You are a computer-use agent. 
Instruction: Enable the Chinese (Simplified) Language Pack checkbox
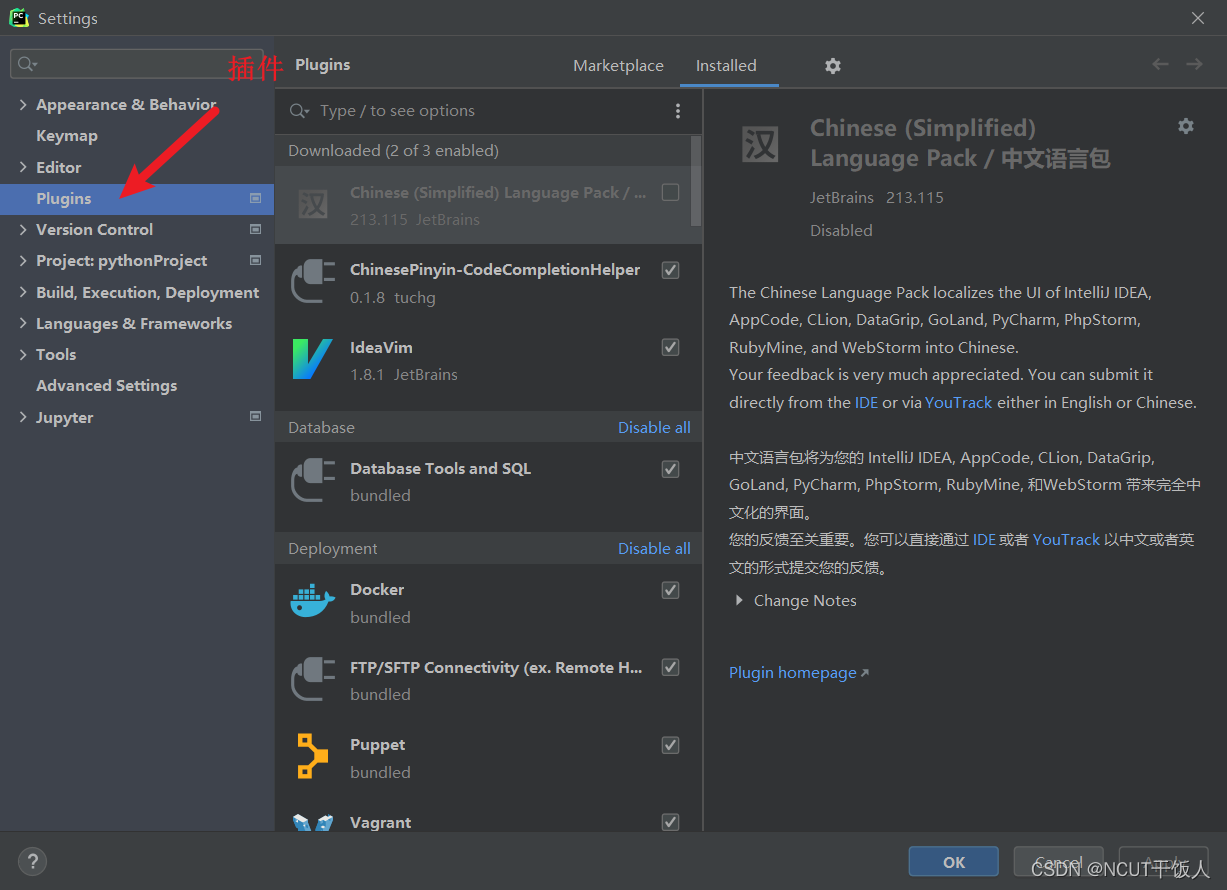670,192
